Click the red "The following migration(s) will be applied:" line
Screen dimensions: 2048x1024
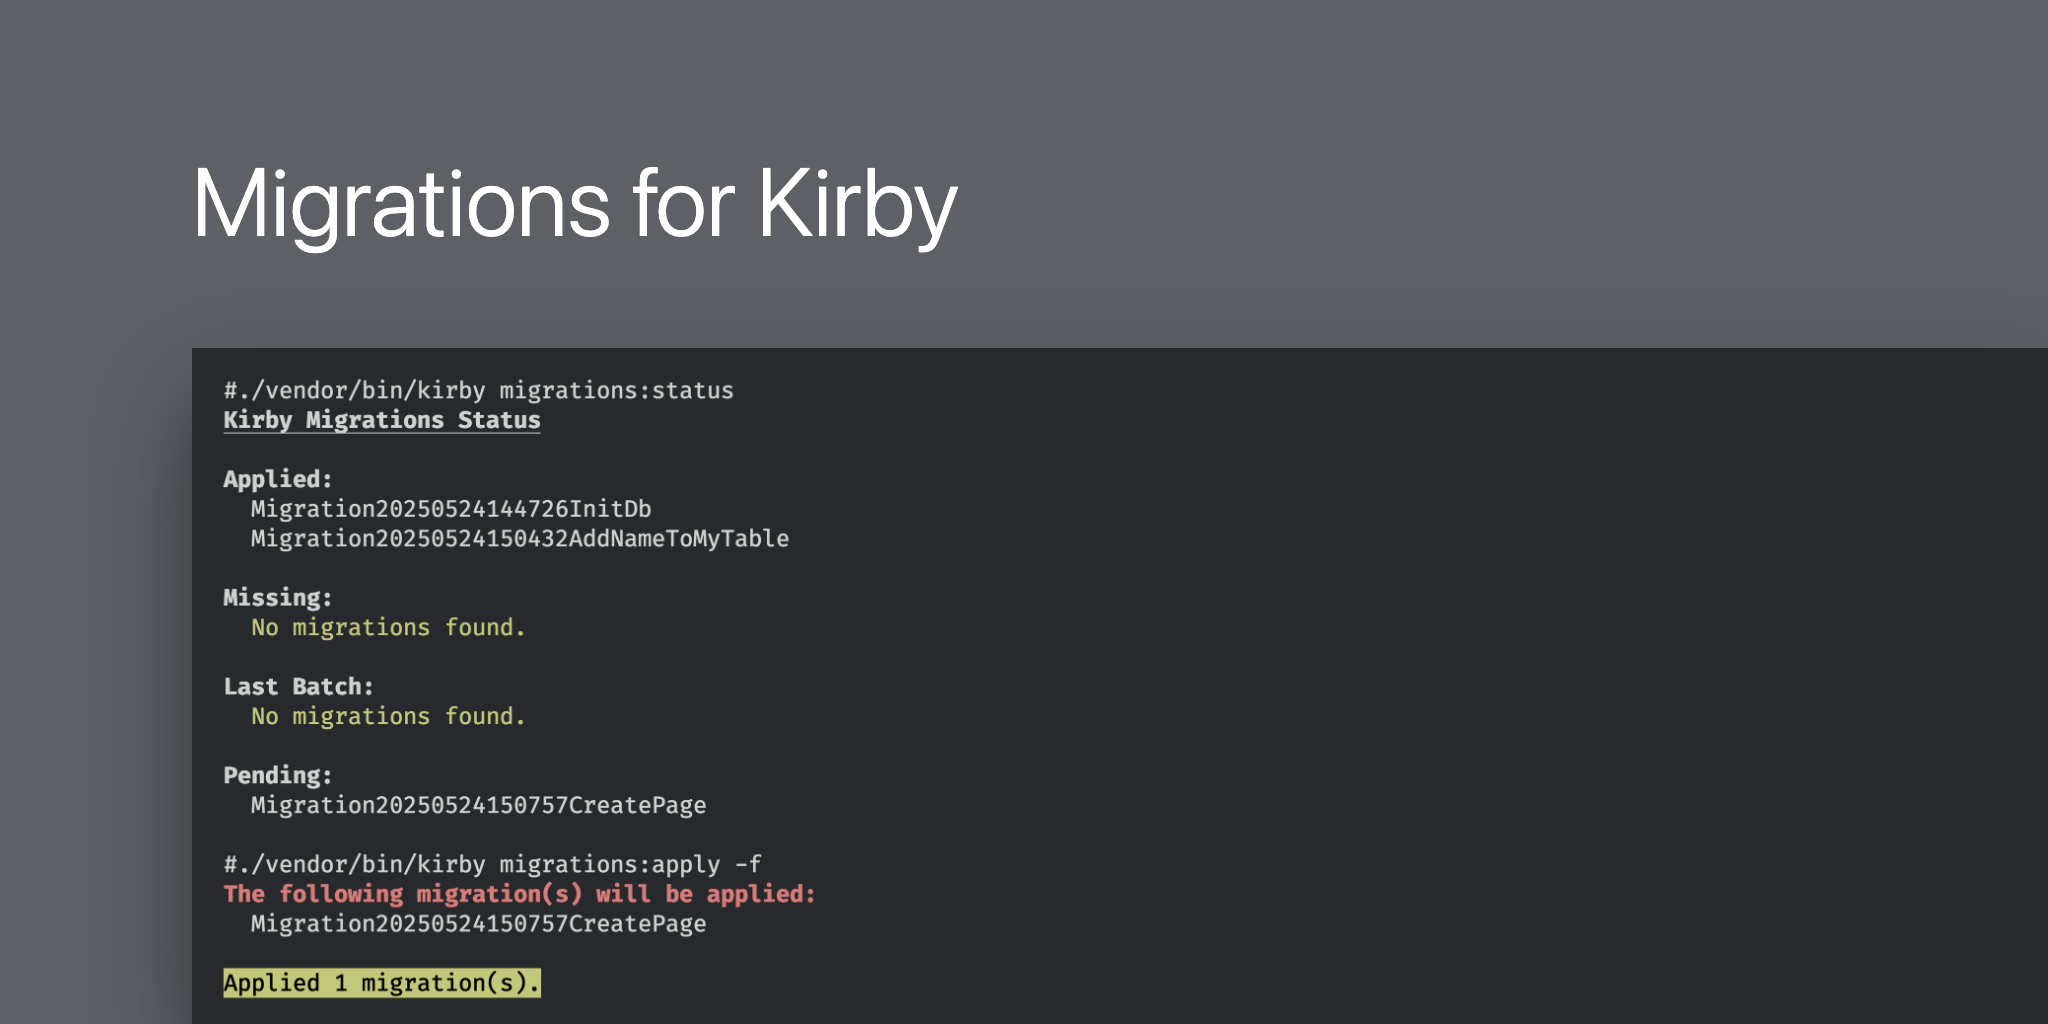519,895
